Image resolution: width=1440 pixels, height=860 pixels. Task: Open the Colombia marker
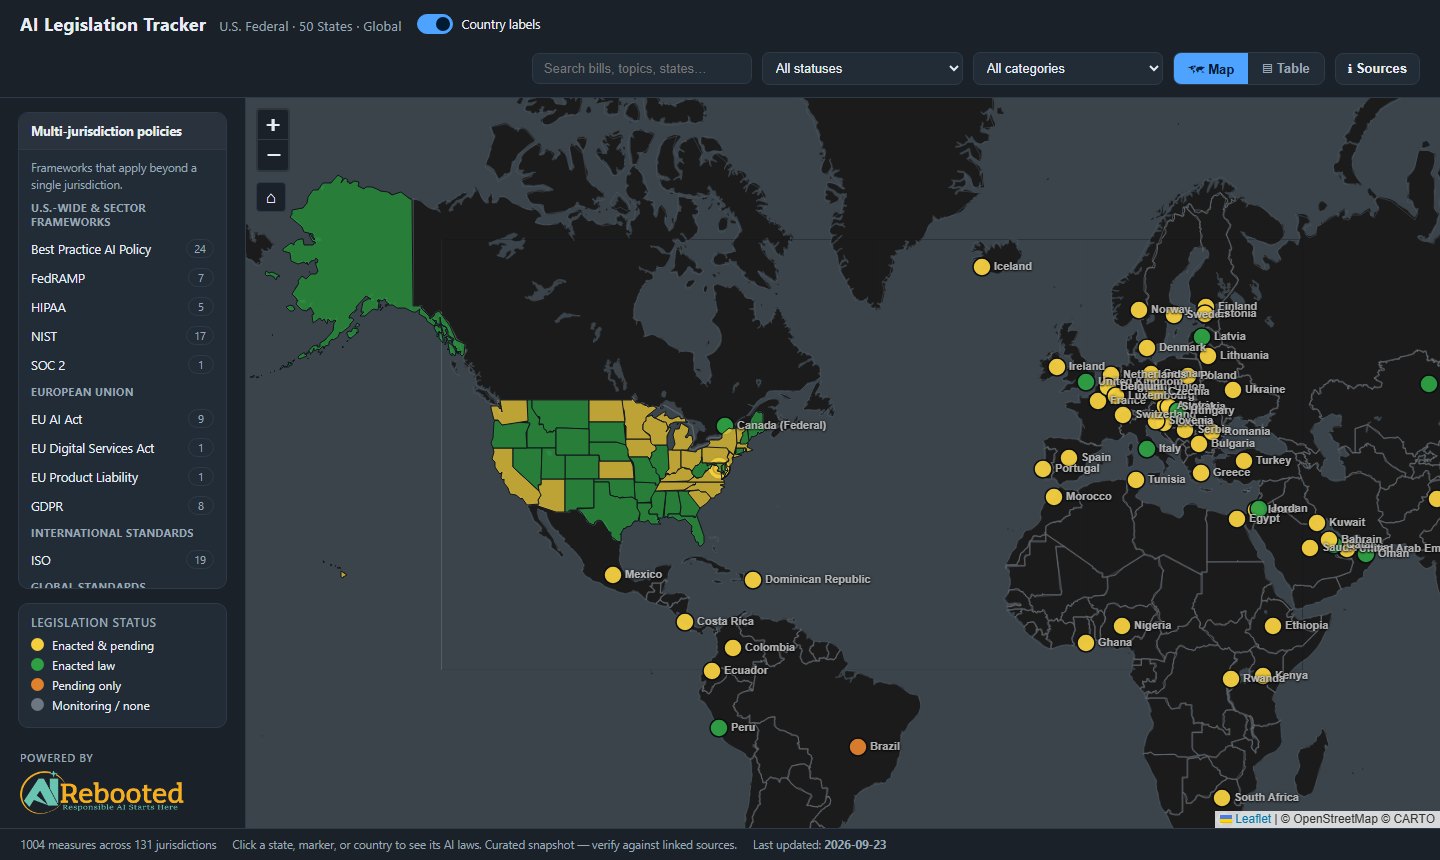pyautogui.click(x=733, y=648)
